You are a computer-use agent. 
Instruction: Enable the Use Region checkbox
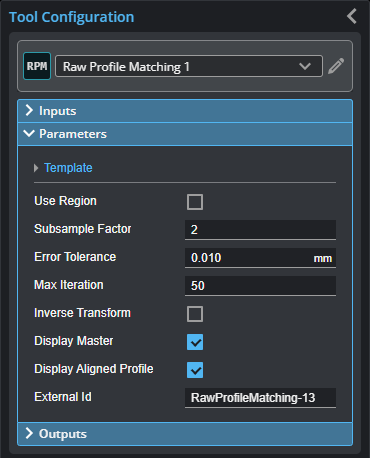pyautogui.click(x=195, y=202)
